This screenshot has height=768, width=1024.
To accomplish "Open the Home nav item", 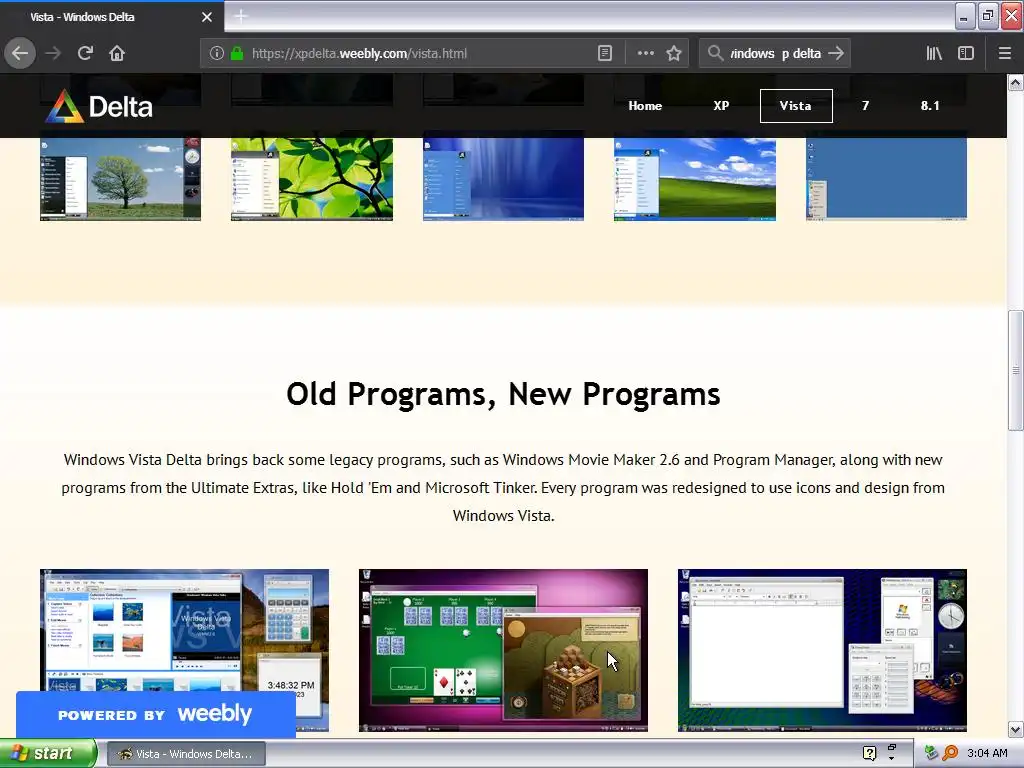I will pyautogui.click(x=645, y=106).
